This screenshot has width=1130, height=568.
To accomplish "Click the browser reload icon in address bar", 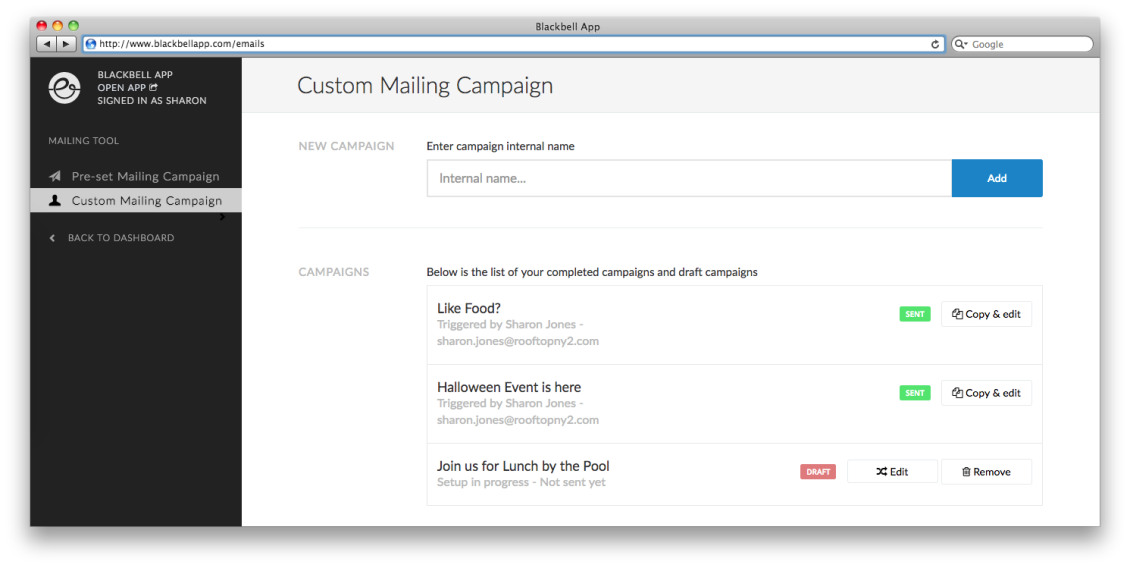I will tap(935, 44).
